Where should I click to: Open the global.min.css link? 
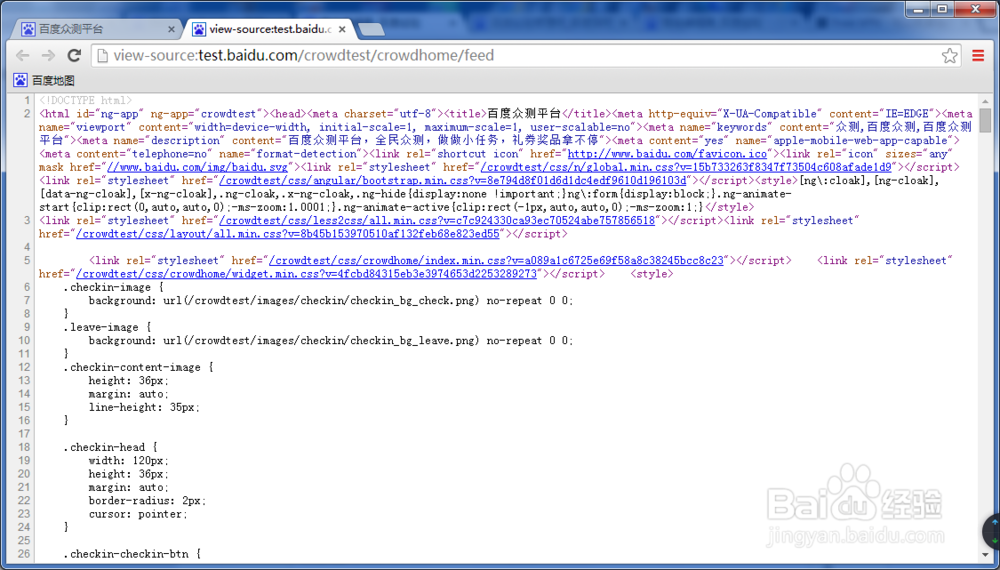686,167
